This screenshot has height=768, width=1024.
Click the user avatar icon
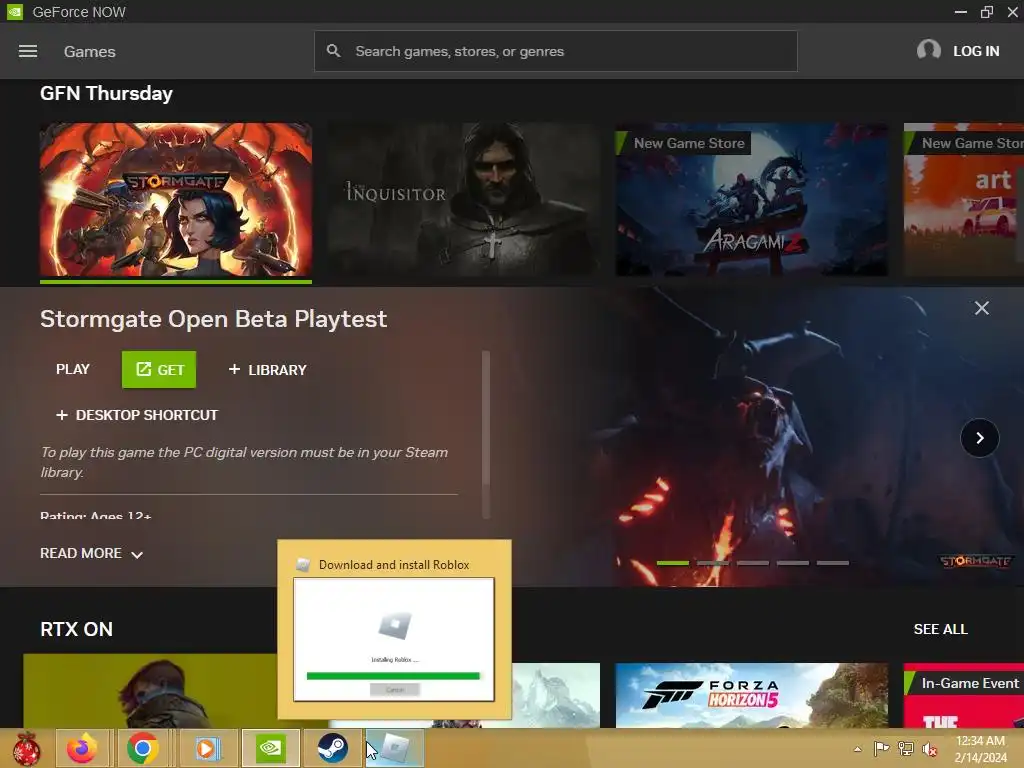coord(928,50)
